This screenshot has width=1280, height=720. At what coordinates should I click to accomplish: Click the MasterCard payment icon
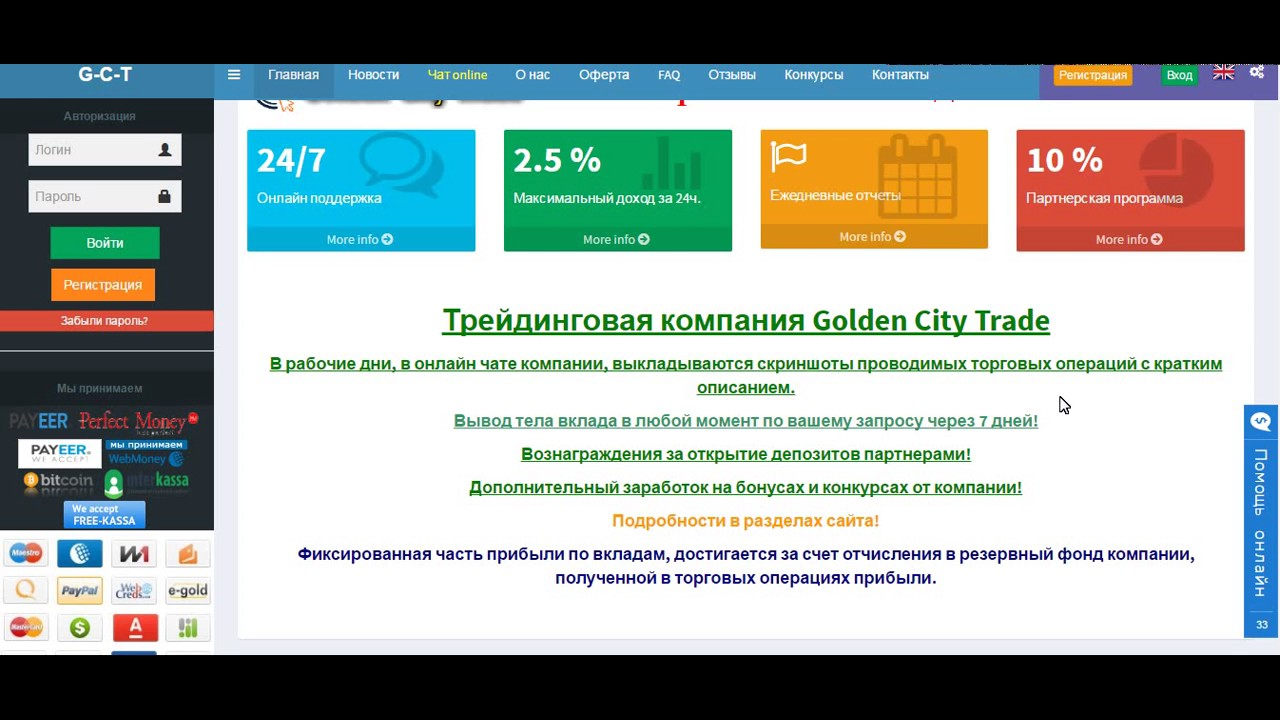pos(26,628)
